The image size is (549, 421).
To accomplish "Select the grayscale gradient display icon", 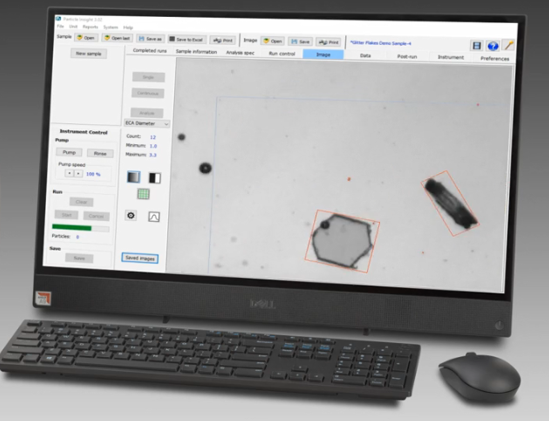I will click(x=133, y=177).
